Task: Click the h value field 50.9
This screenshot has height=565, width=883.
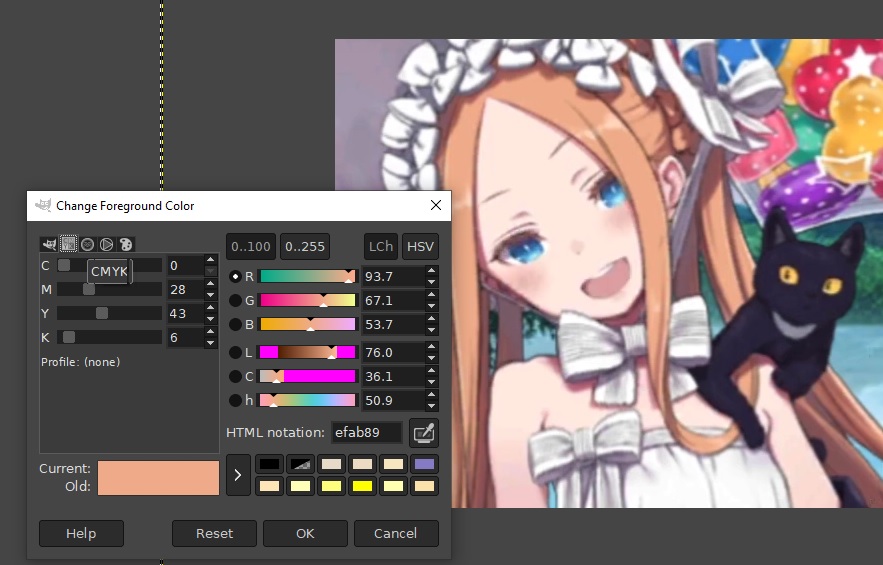Action: click(x=393, y=401)
